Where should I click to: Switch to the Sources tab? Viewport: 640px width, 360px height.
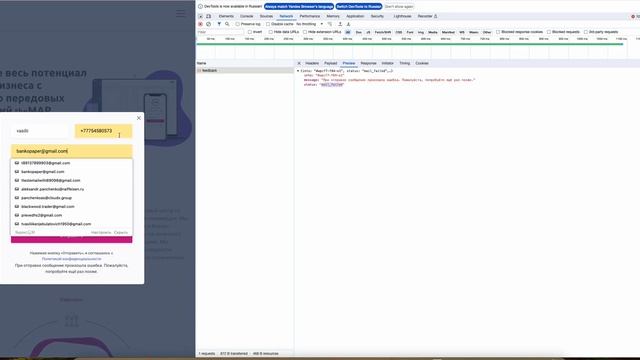pyautogui.click(x=266, y=16)
